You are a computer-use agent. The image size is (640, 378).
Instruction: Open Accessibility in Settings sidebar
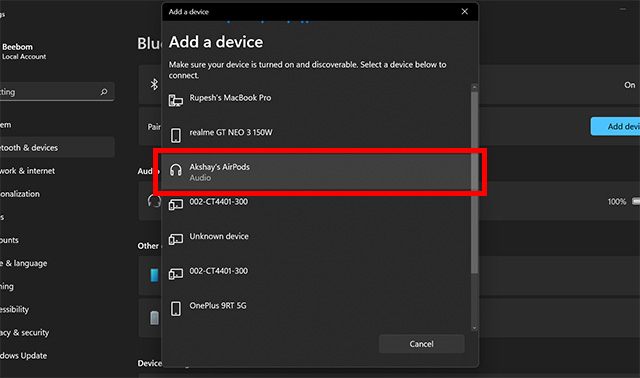click(x=57, y=309)
